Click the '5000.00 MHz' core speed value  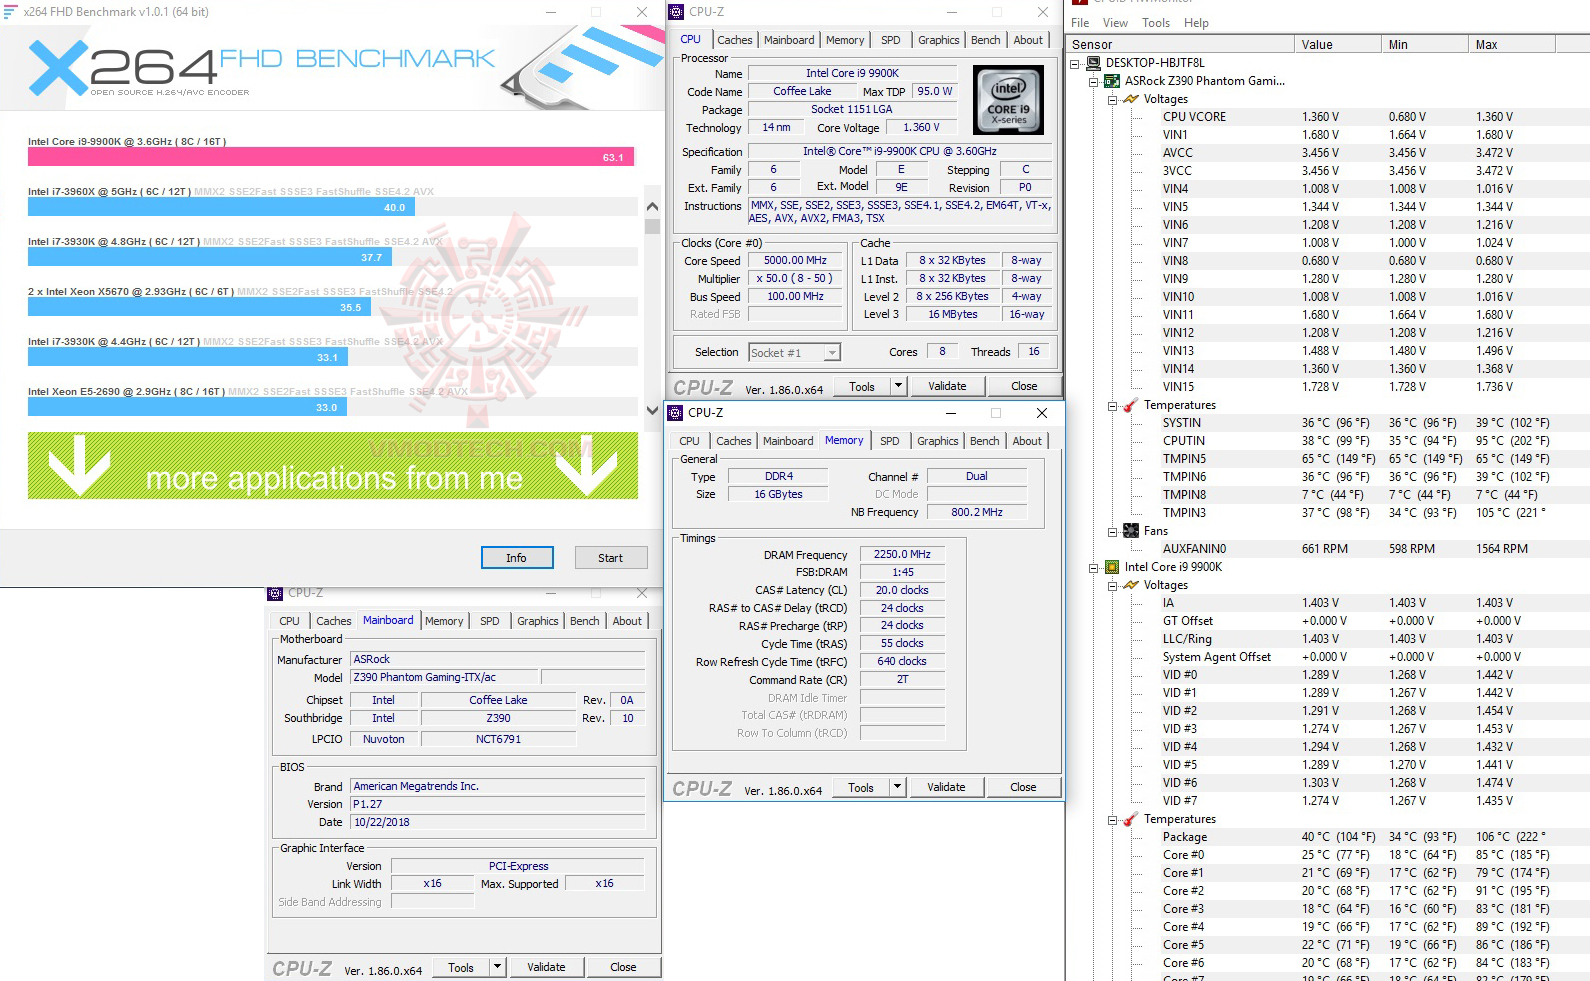pos(795,260)
